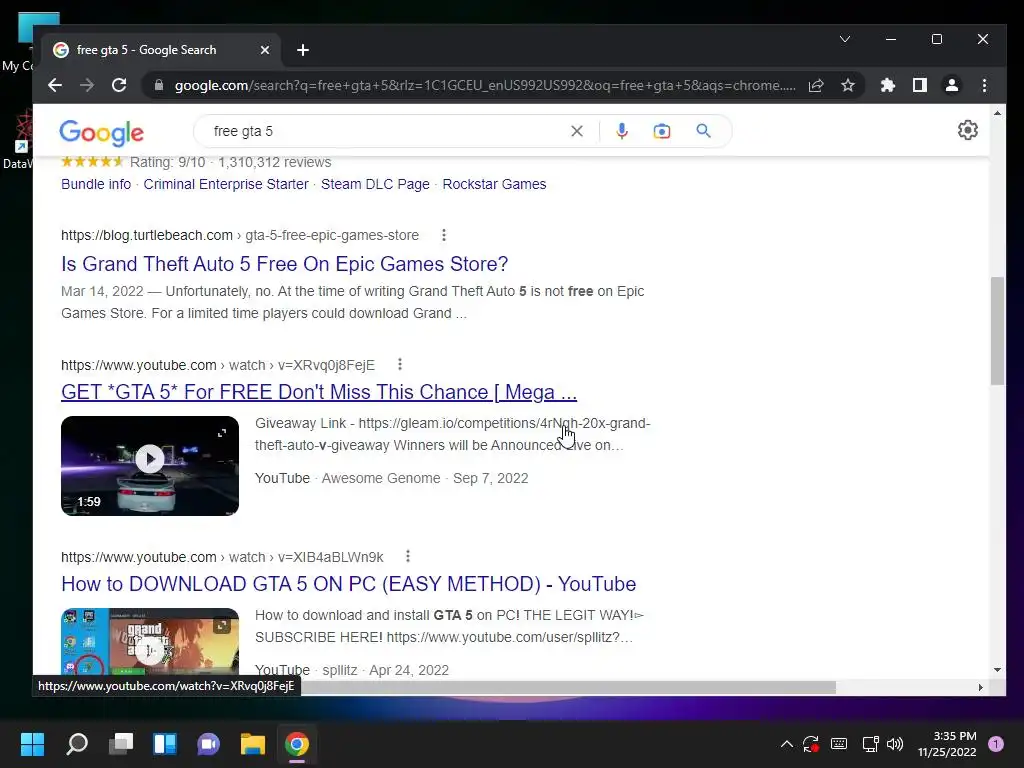Open more options for XIB4aBLWn9k video result

tap(408, 556)
